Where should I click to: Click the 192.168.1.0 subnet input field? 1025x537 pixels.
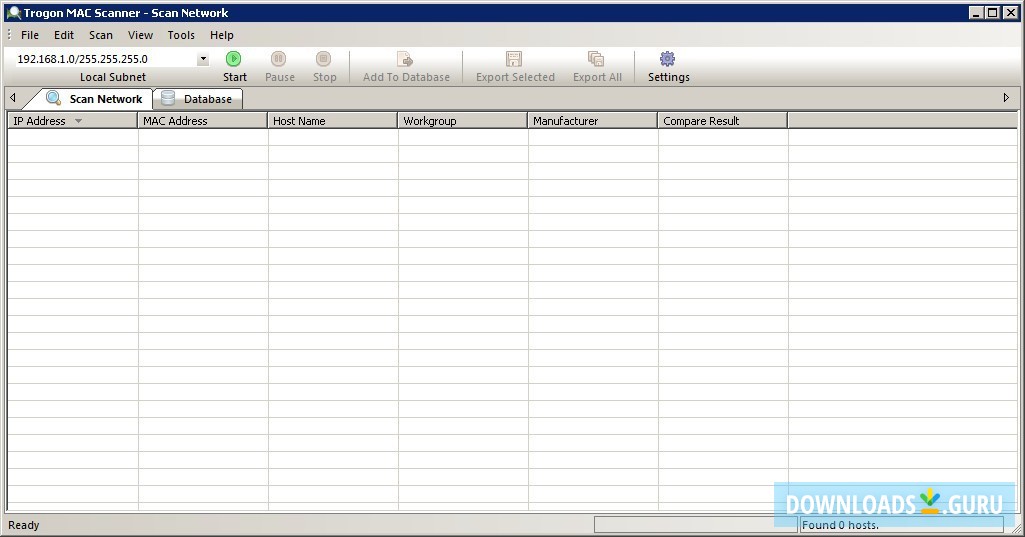click(x=105, y=59)
